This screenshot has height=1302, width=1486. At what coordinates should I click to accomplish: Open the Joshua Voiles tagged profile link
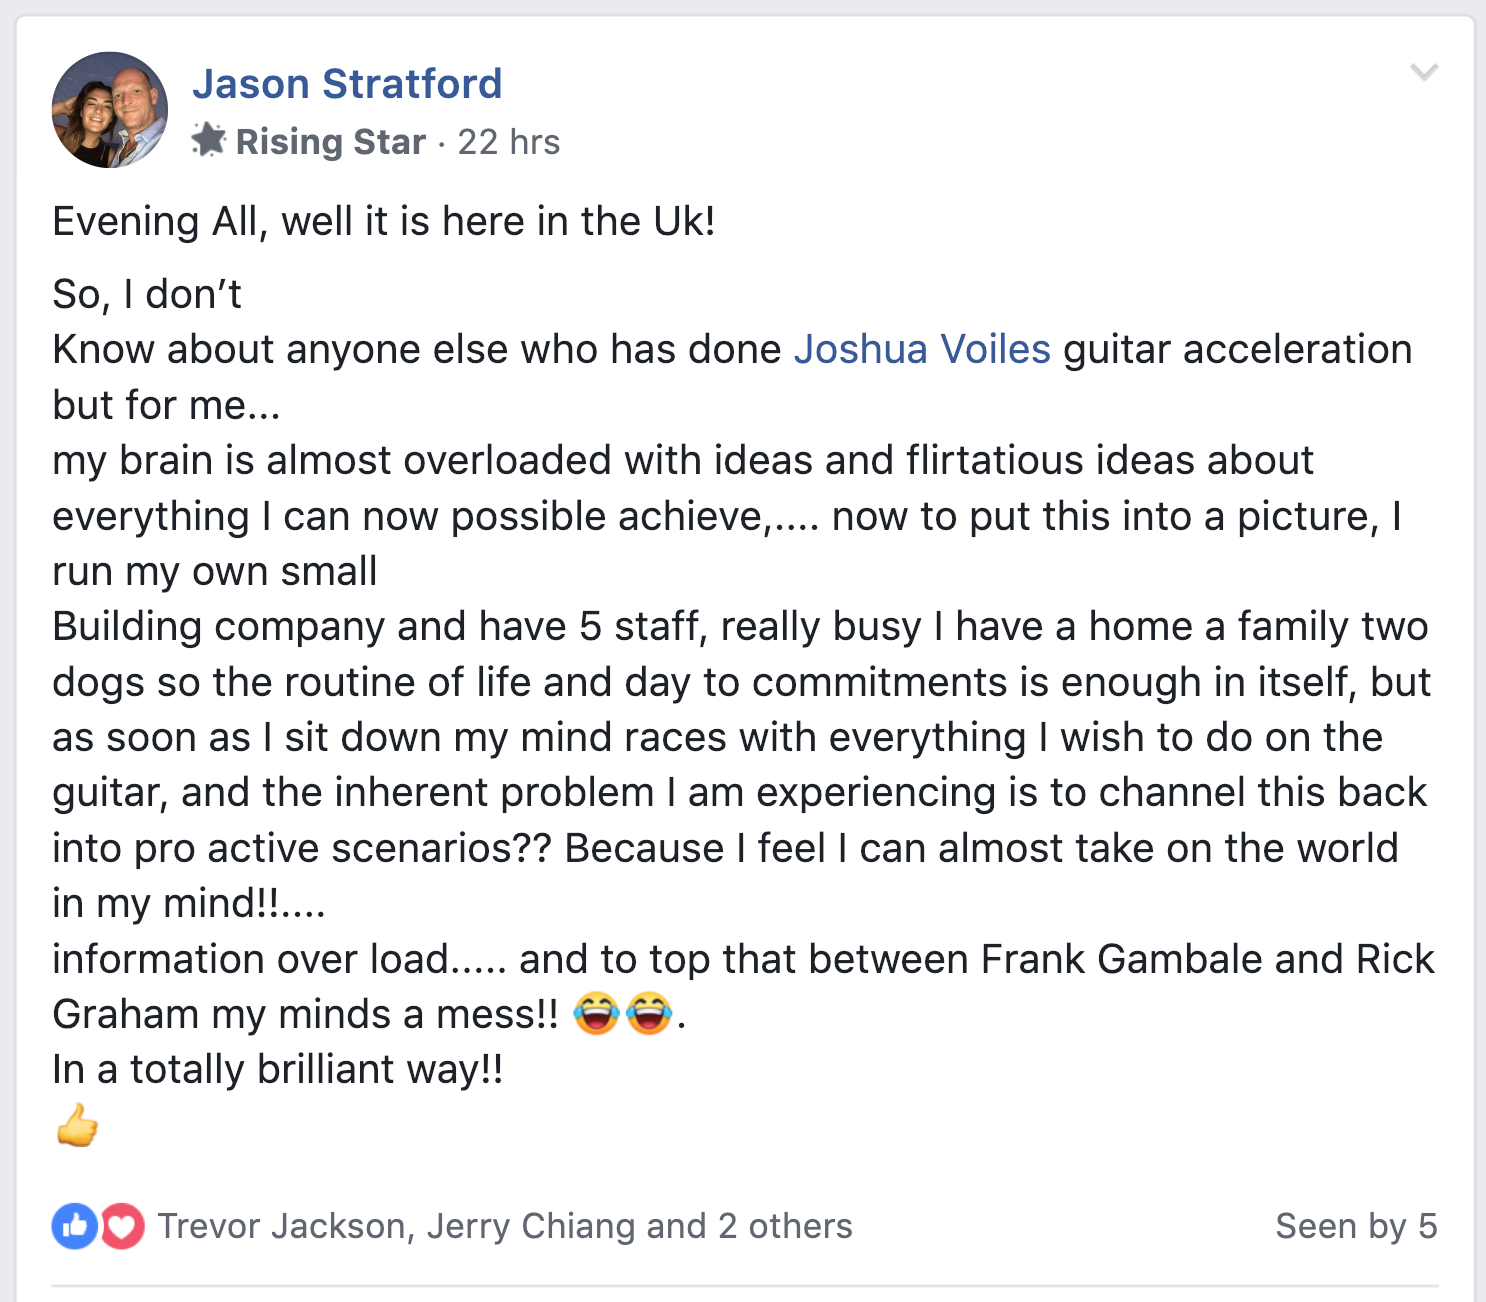pyautogui.click(x=922, y=350)
